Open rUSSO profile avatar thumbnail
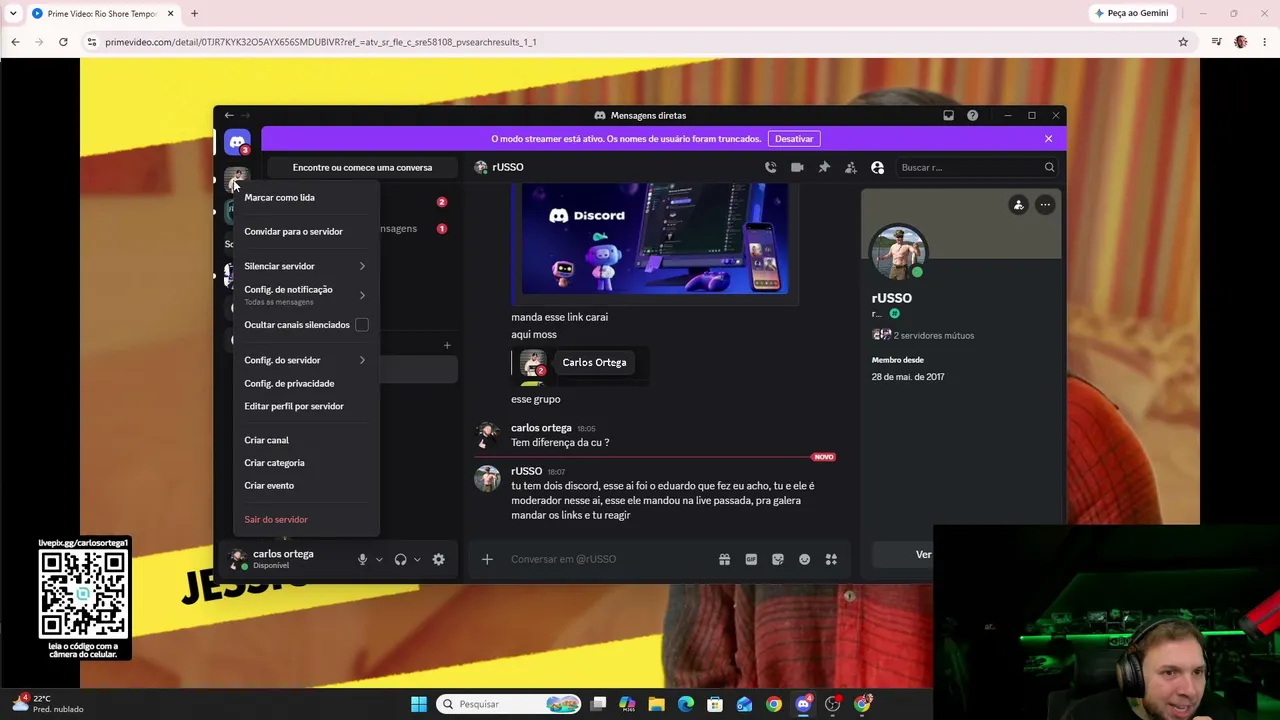The height and width of the screenshot is (720, 1280). click(x=898, y=251)
